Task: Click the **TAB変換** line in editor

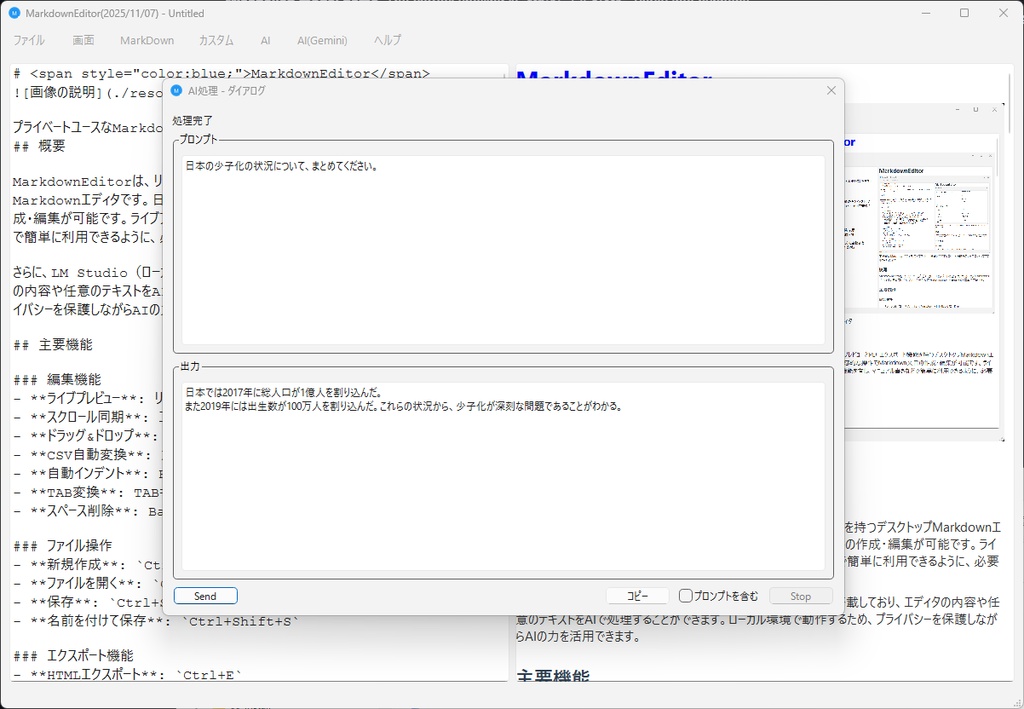Action: 88,492
